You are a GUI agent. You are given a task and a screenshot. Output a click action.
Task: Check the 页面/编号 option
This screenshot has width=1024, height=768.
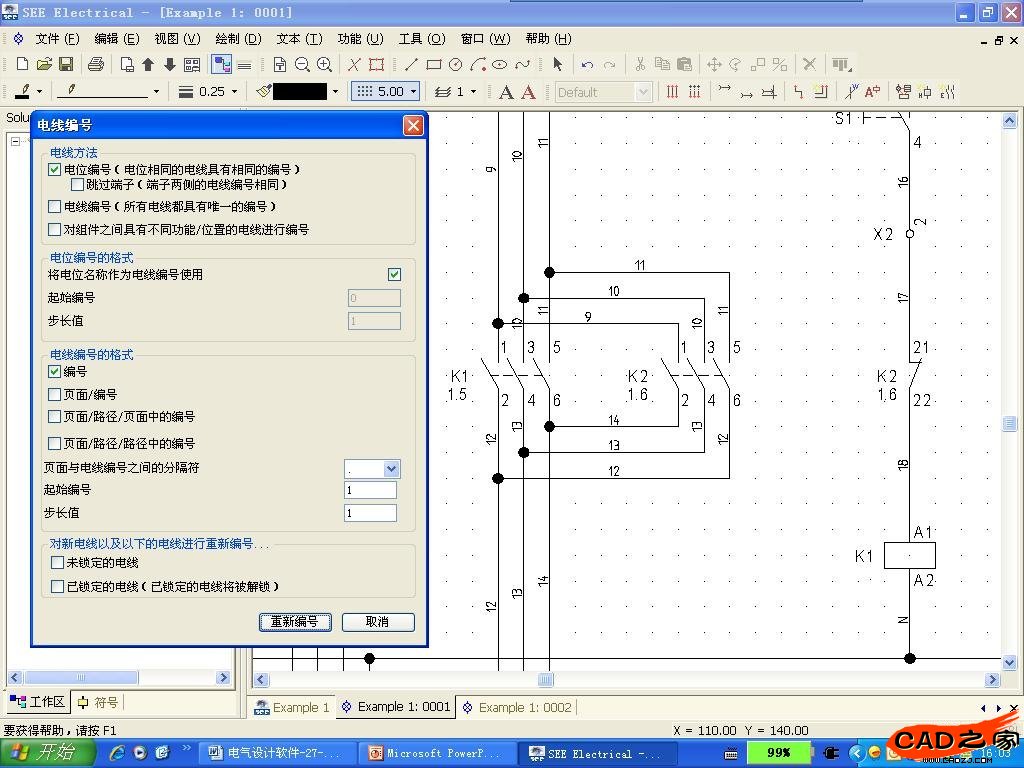click(55, 394)
